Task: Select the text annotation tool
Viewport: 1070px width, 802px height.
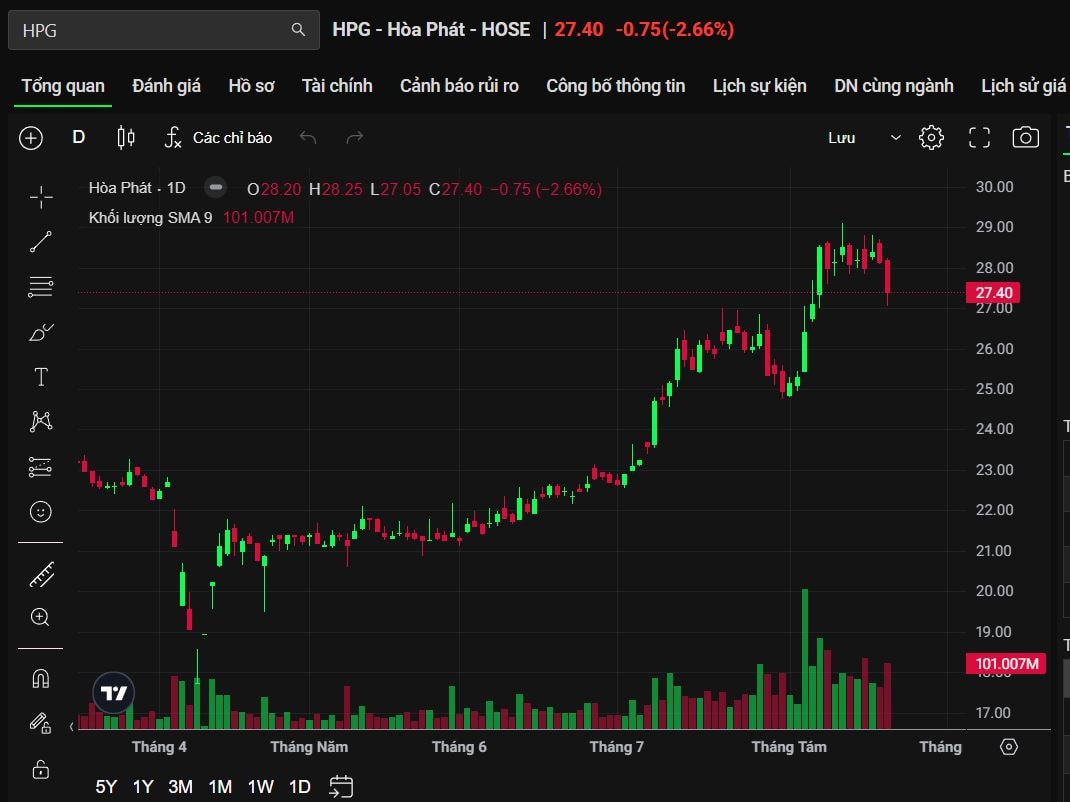Action: (x=41, y=377)
